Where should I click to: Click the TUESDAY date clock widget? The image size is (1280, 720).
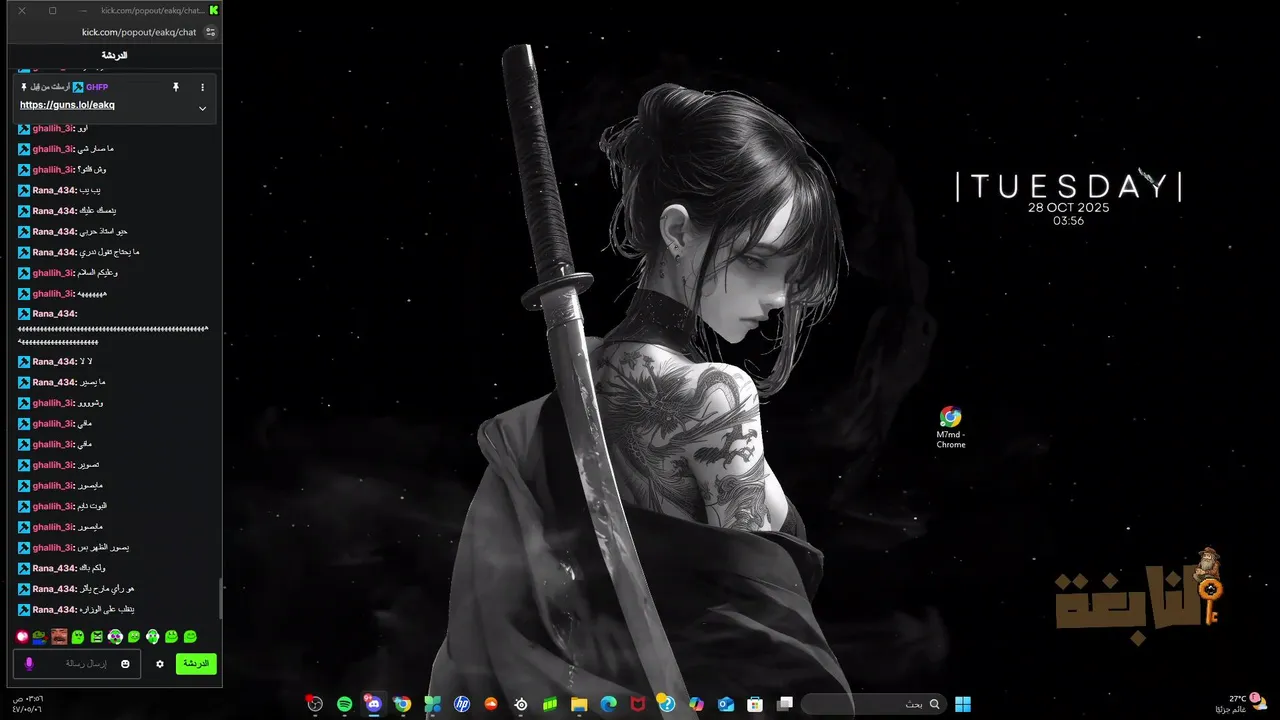1068,198
